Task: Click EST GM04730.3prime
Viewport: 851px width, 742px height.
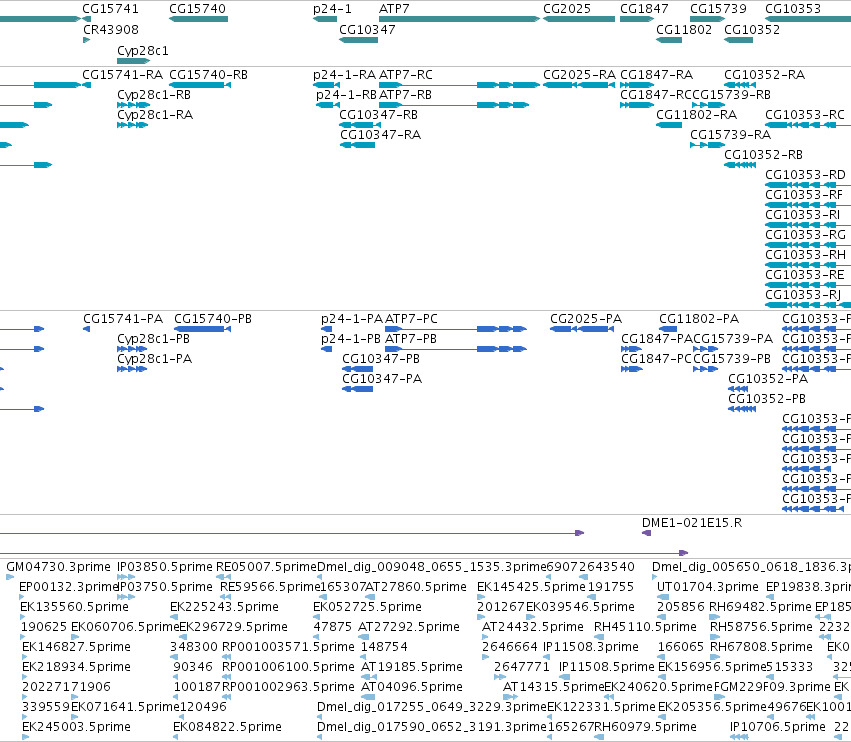Action: point(59,567)
